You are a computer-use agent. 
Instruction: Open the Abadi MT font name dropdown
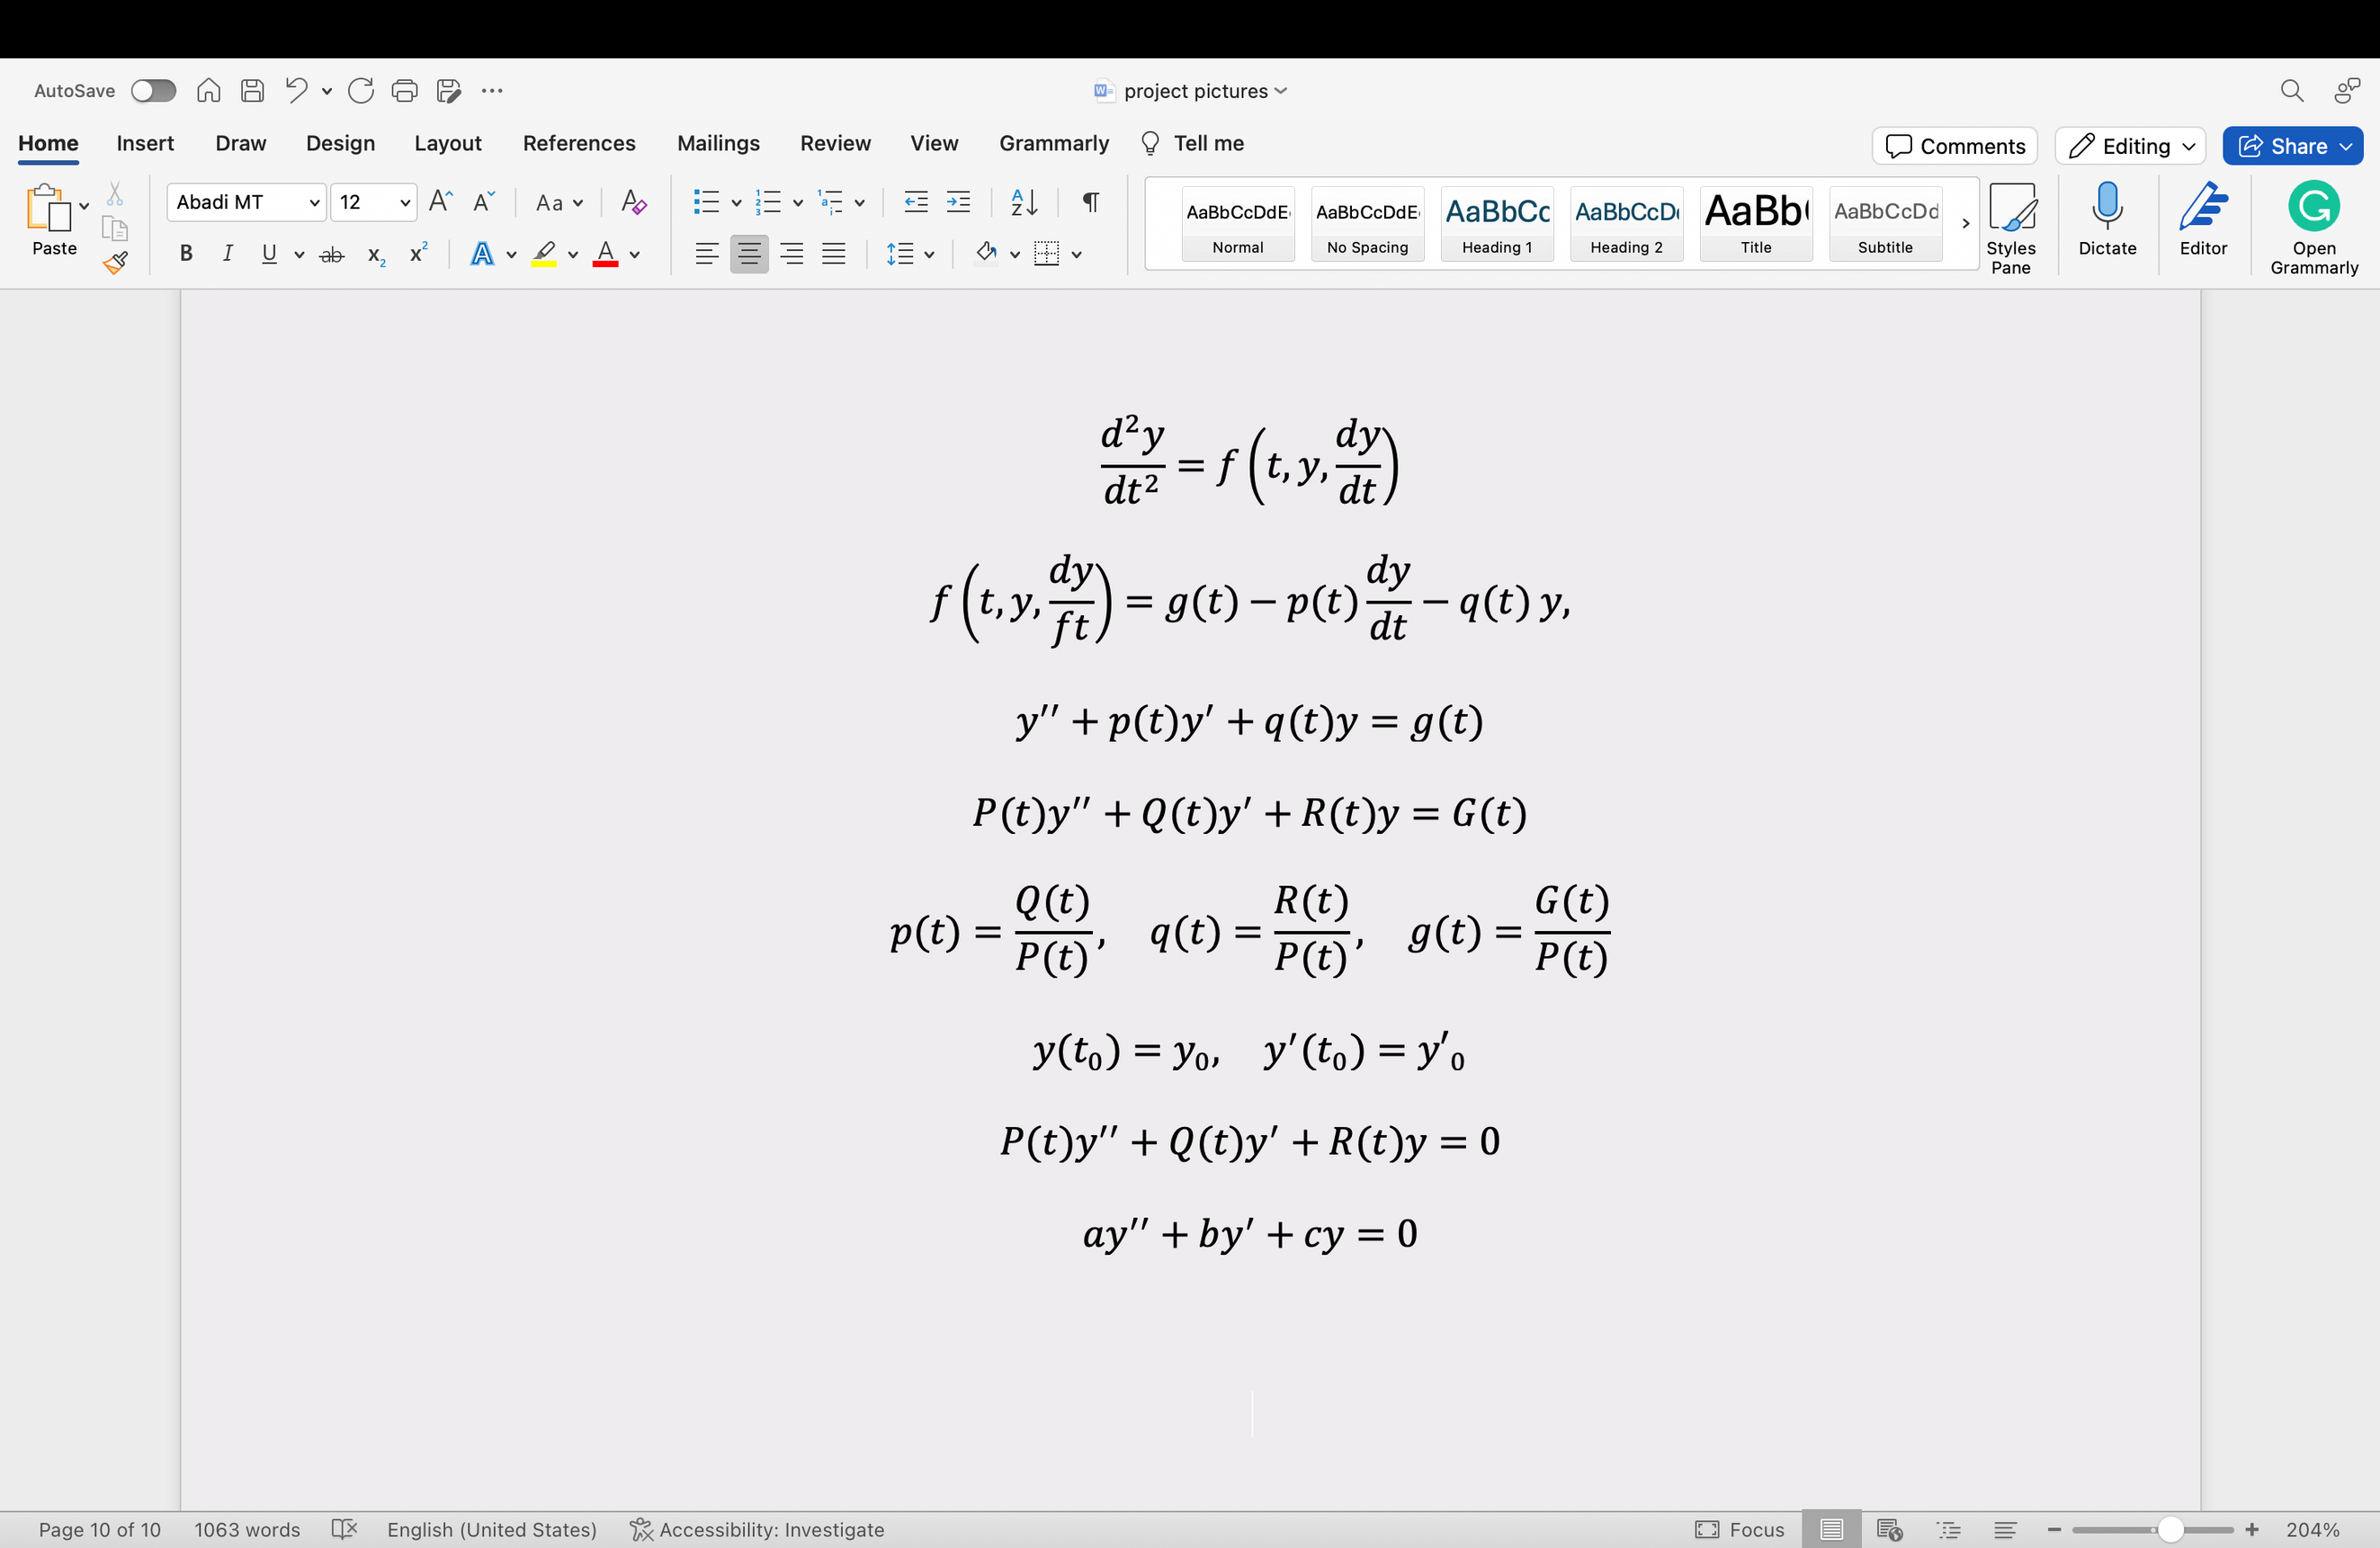314,203
